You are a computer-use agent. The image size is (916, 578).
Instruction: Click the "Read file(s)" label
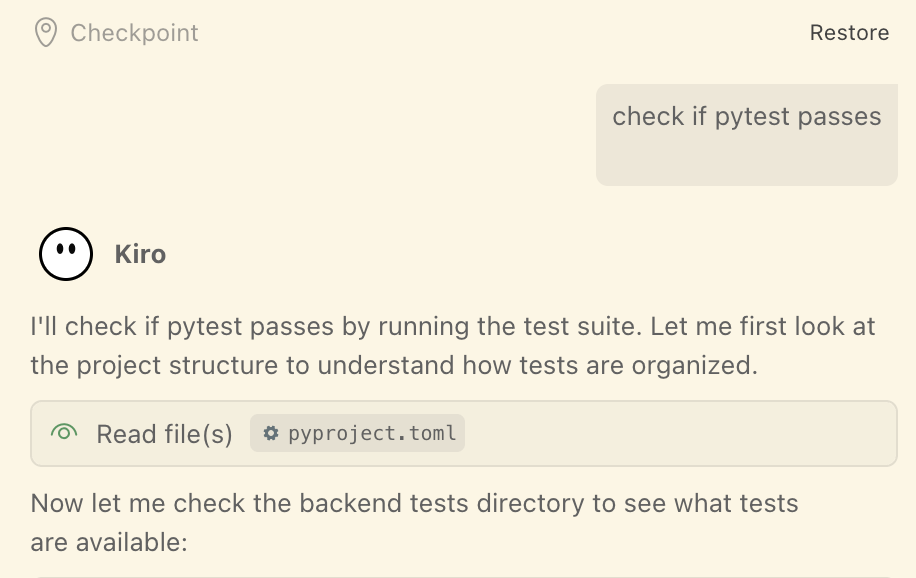(x=164, y=434)
